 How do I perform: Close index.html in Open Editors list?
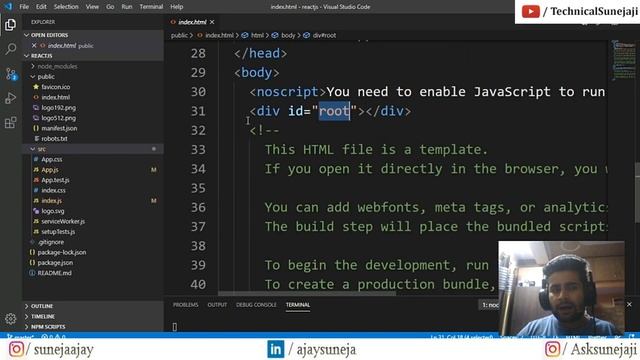pyautogui.click(x=34, y=45)
